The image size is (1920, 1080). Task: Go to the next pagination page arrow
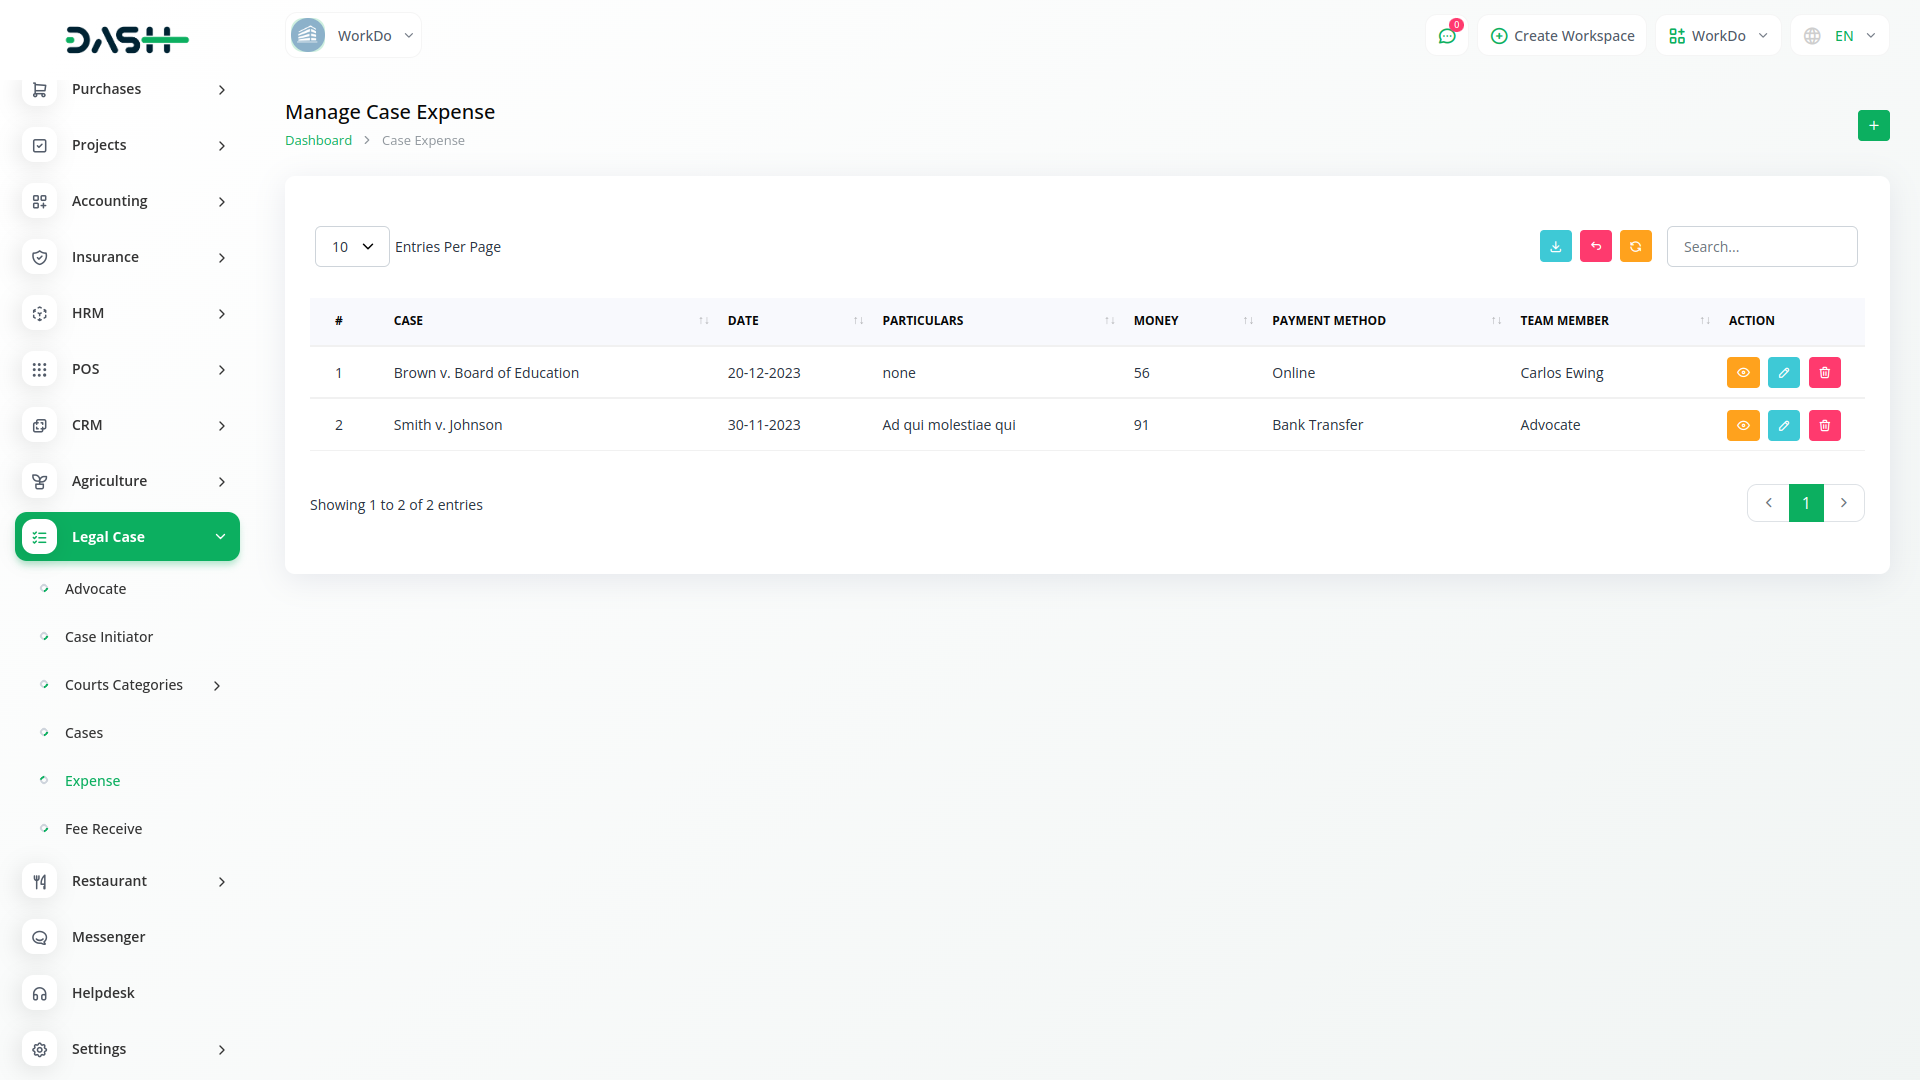(1843, 503)
